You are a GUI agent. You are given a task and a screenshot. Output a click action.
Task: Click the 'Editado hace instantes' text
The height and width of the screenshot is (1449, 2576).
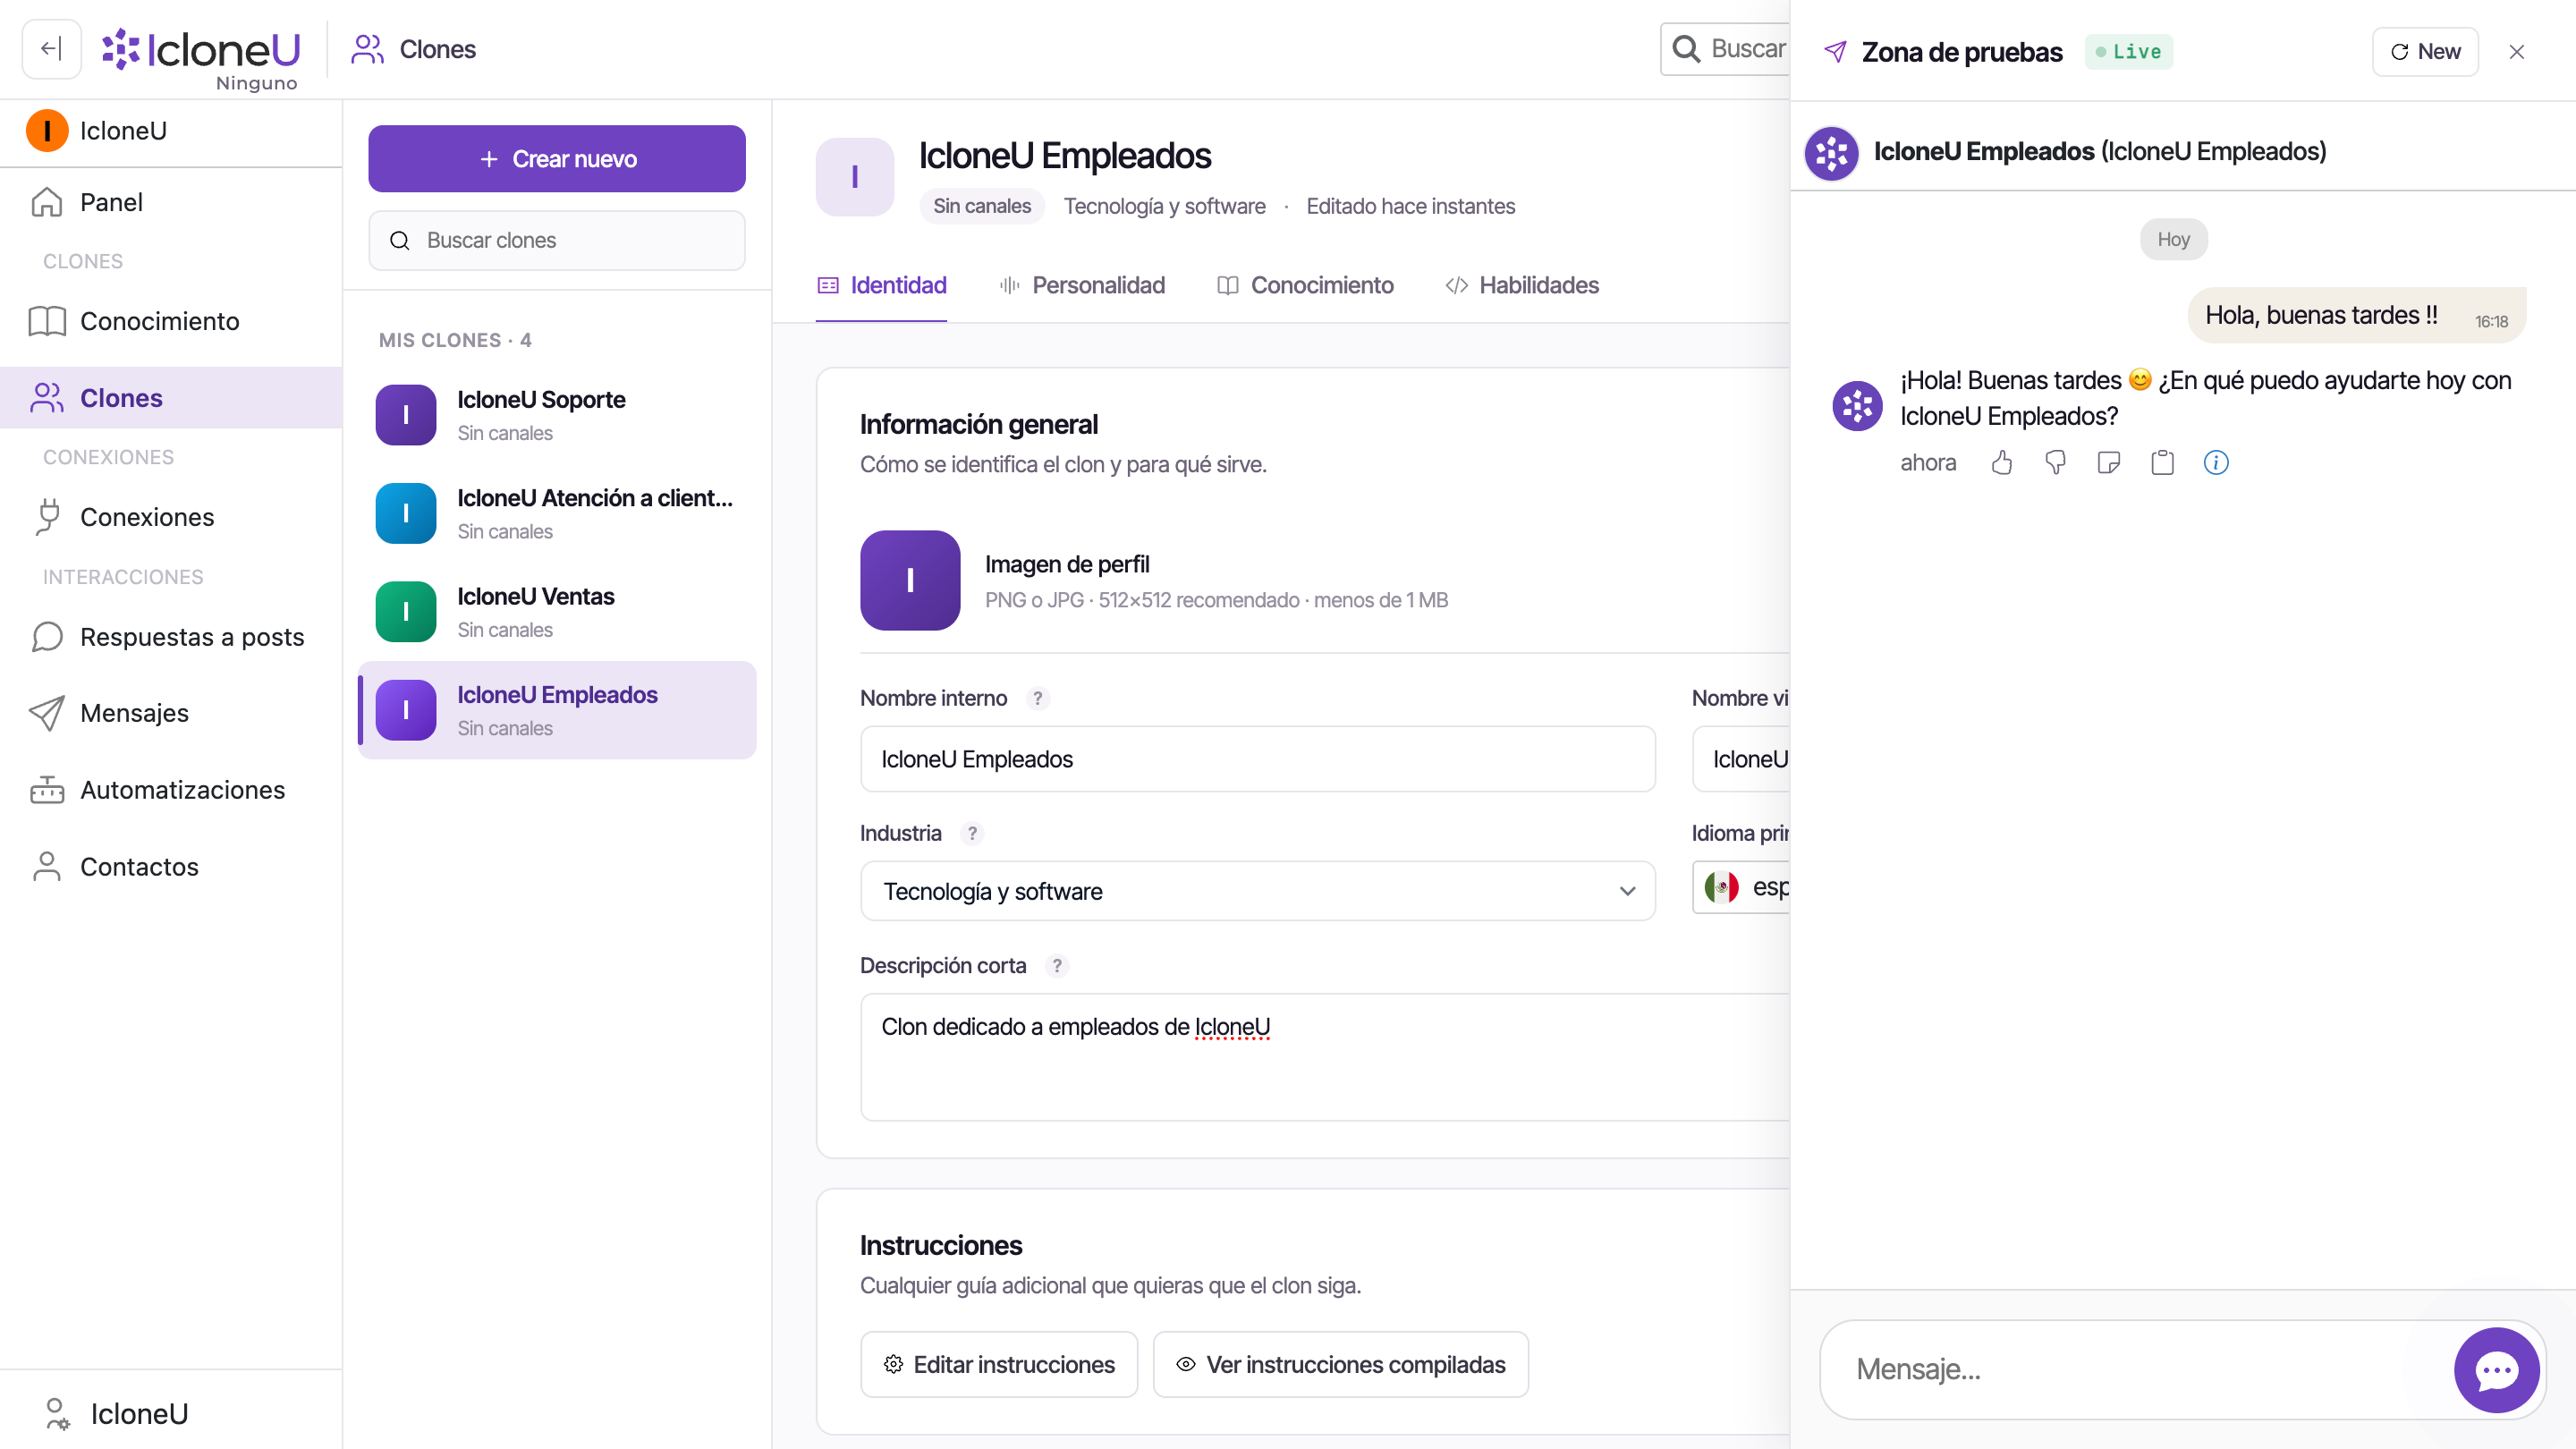pyautogui.click(x=1410, y=206)
